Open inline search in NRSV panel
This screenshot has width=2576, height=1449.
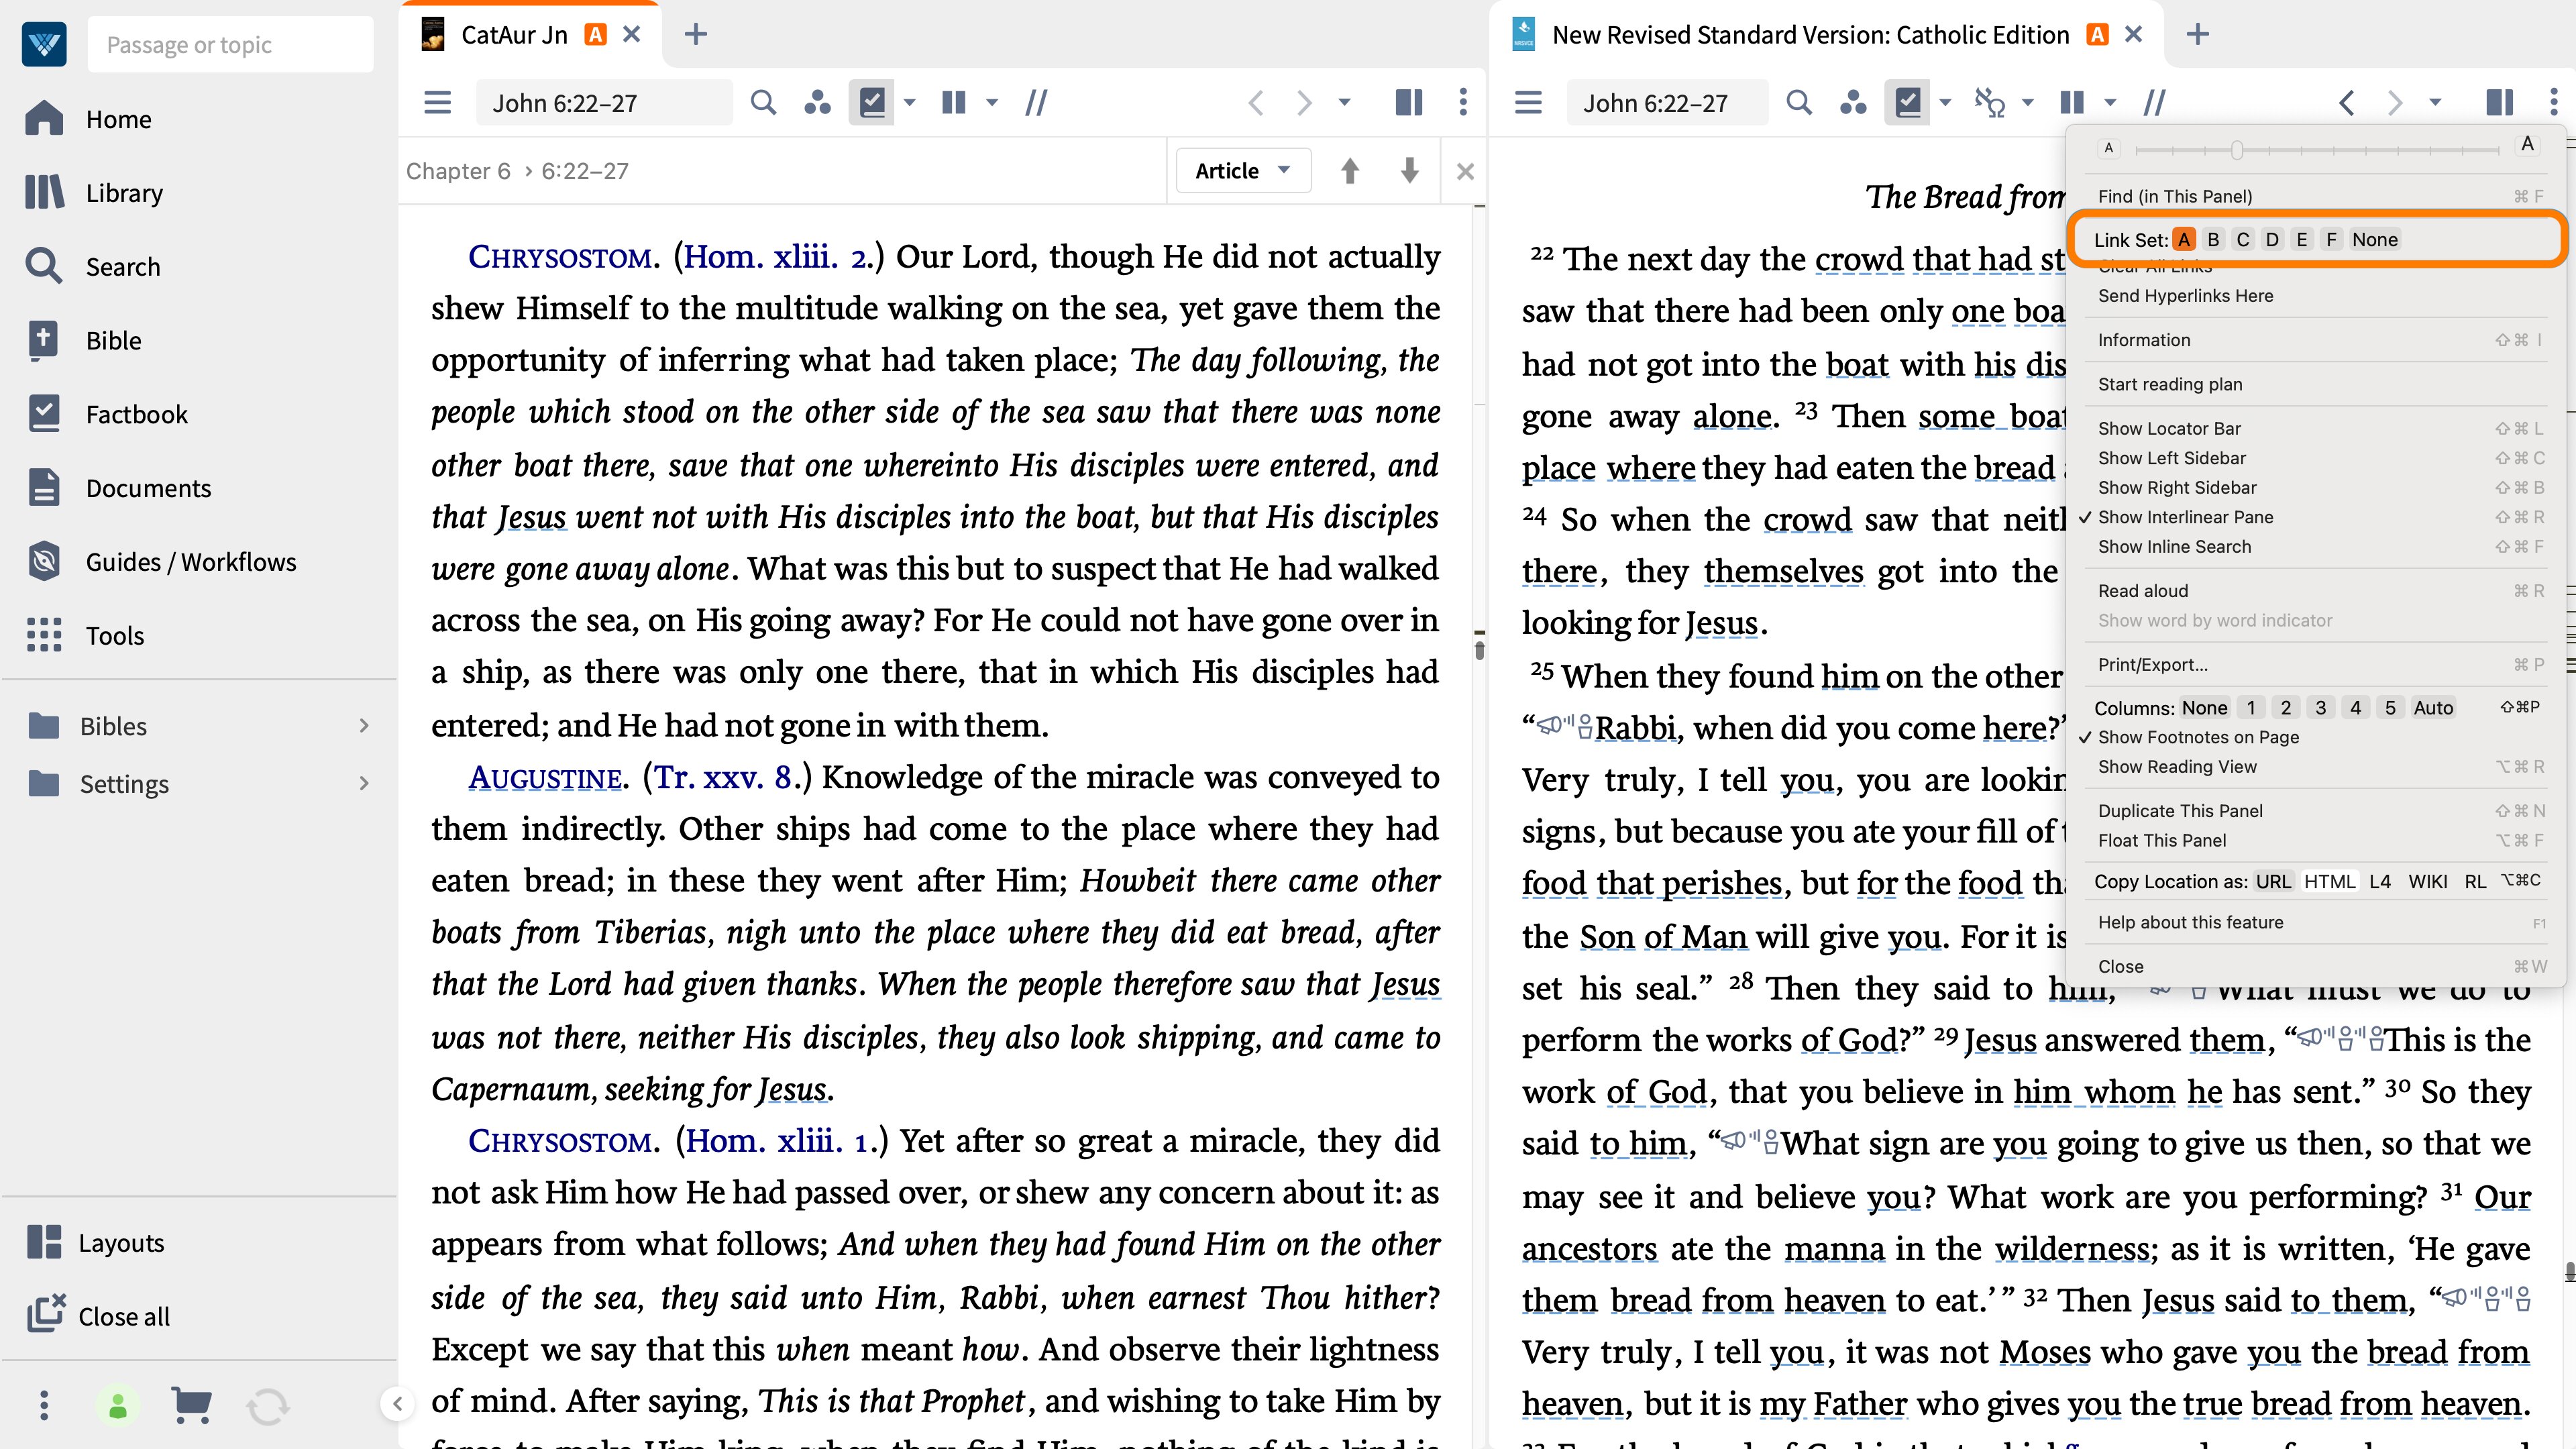point(1799,103)
